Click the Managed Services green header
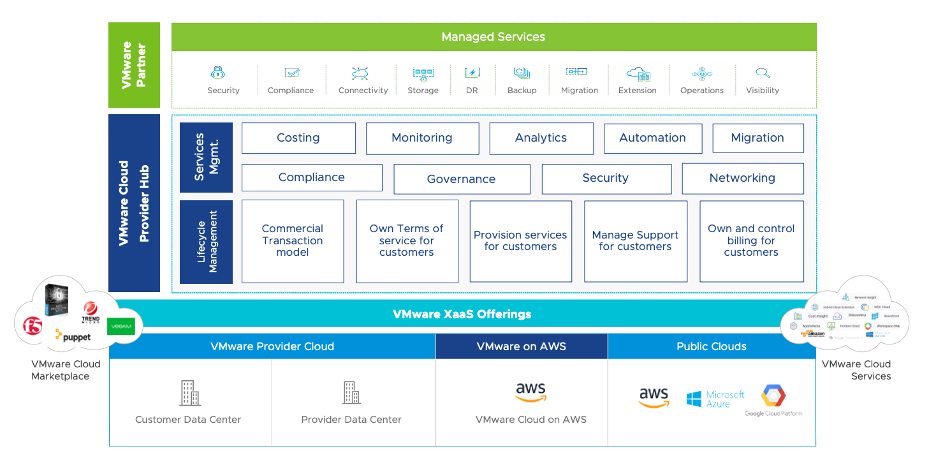Viewport: 936px width, 472px height. pos(494,37)
